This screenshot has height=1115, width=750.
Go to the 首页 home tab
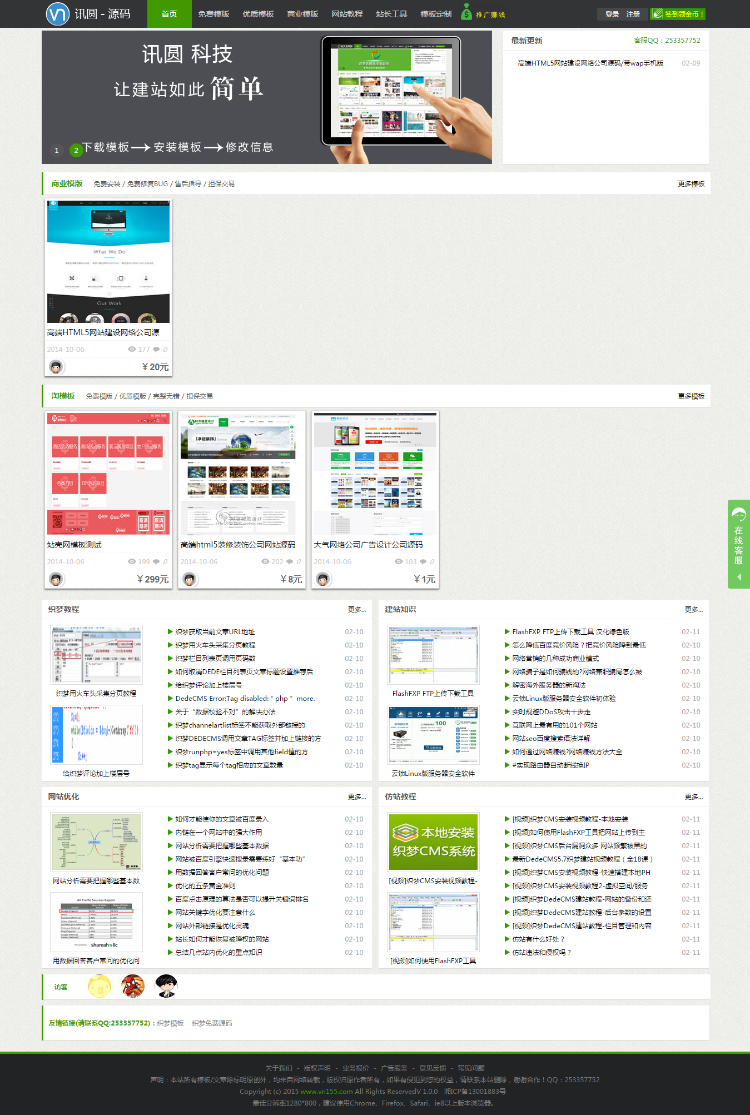(169, 14)
